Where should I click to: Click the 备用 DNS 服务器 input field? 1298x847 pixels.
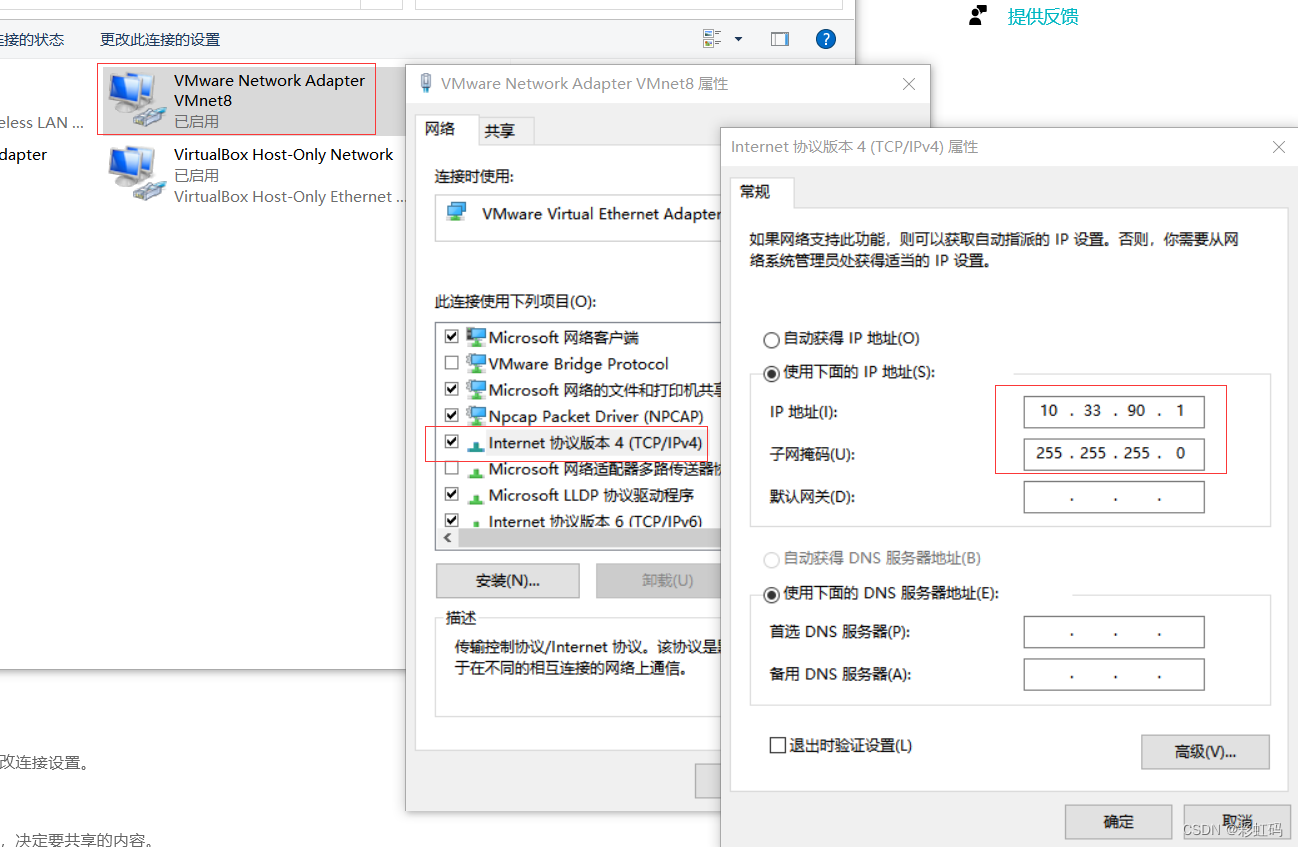[1114, 674]
